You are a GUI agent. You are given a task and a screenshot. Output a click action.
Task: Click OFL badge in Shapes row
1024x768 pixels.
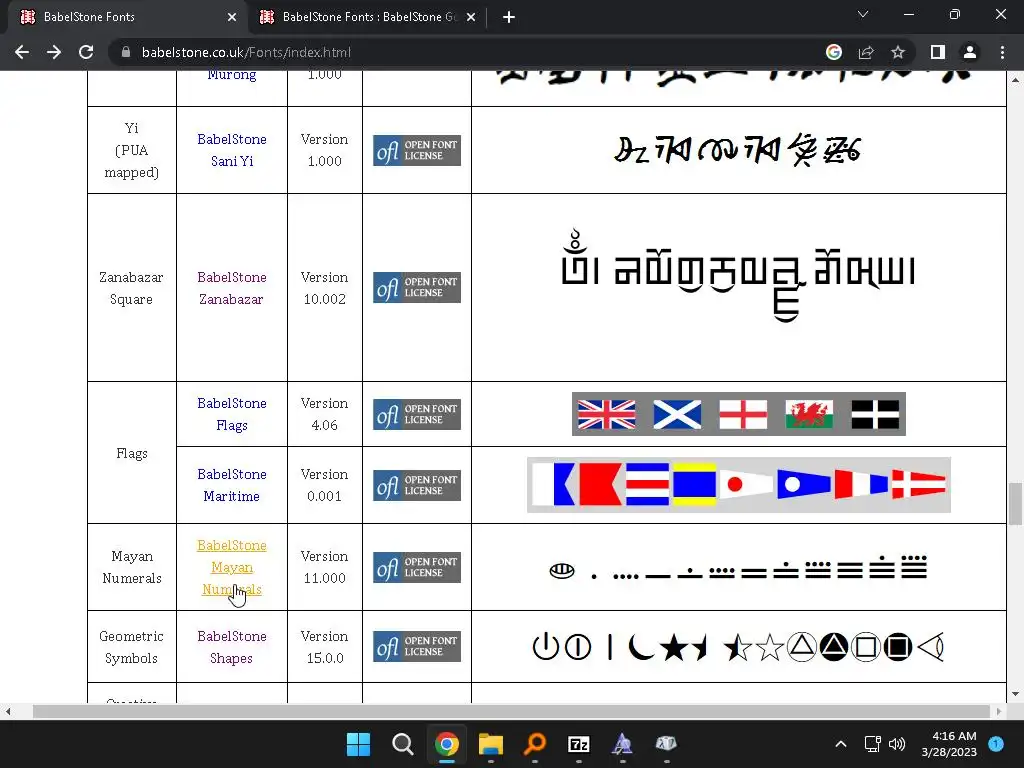tap(417, 647)
